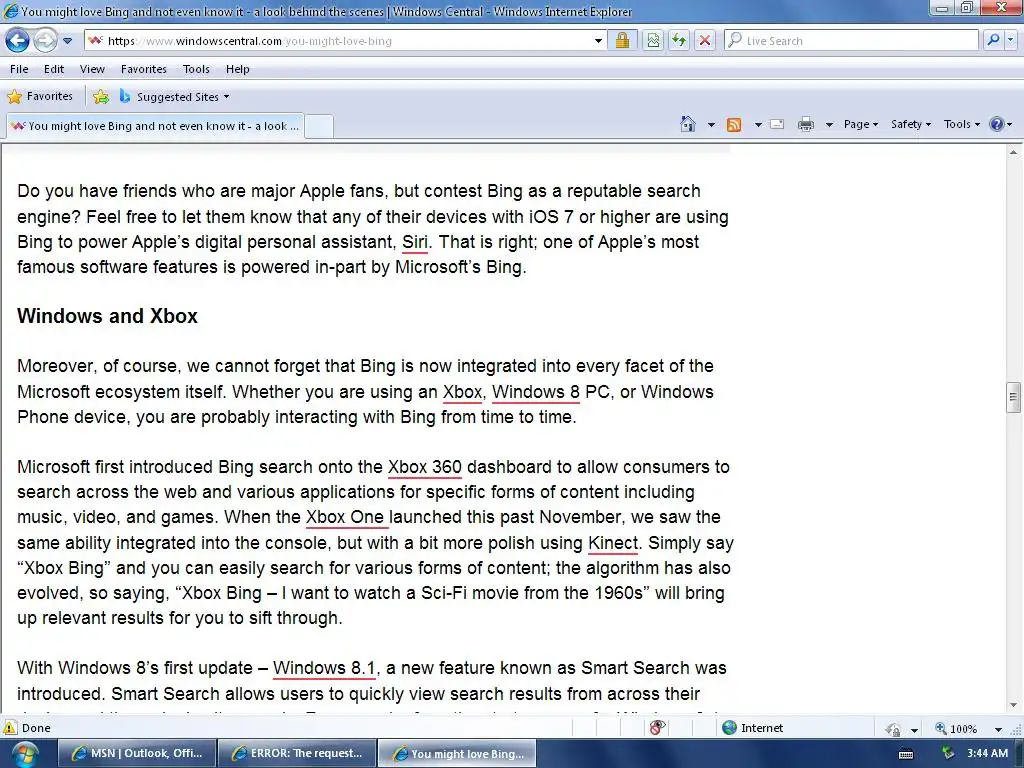Stop loading with the red X

click(705, 40)
